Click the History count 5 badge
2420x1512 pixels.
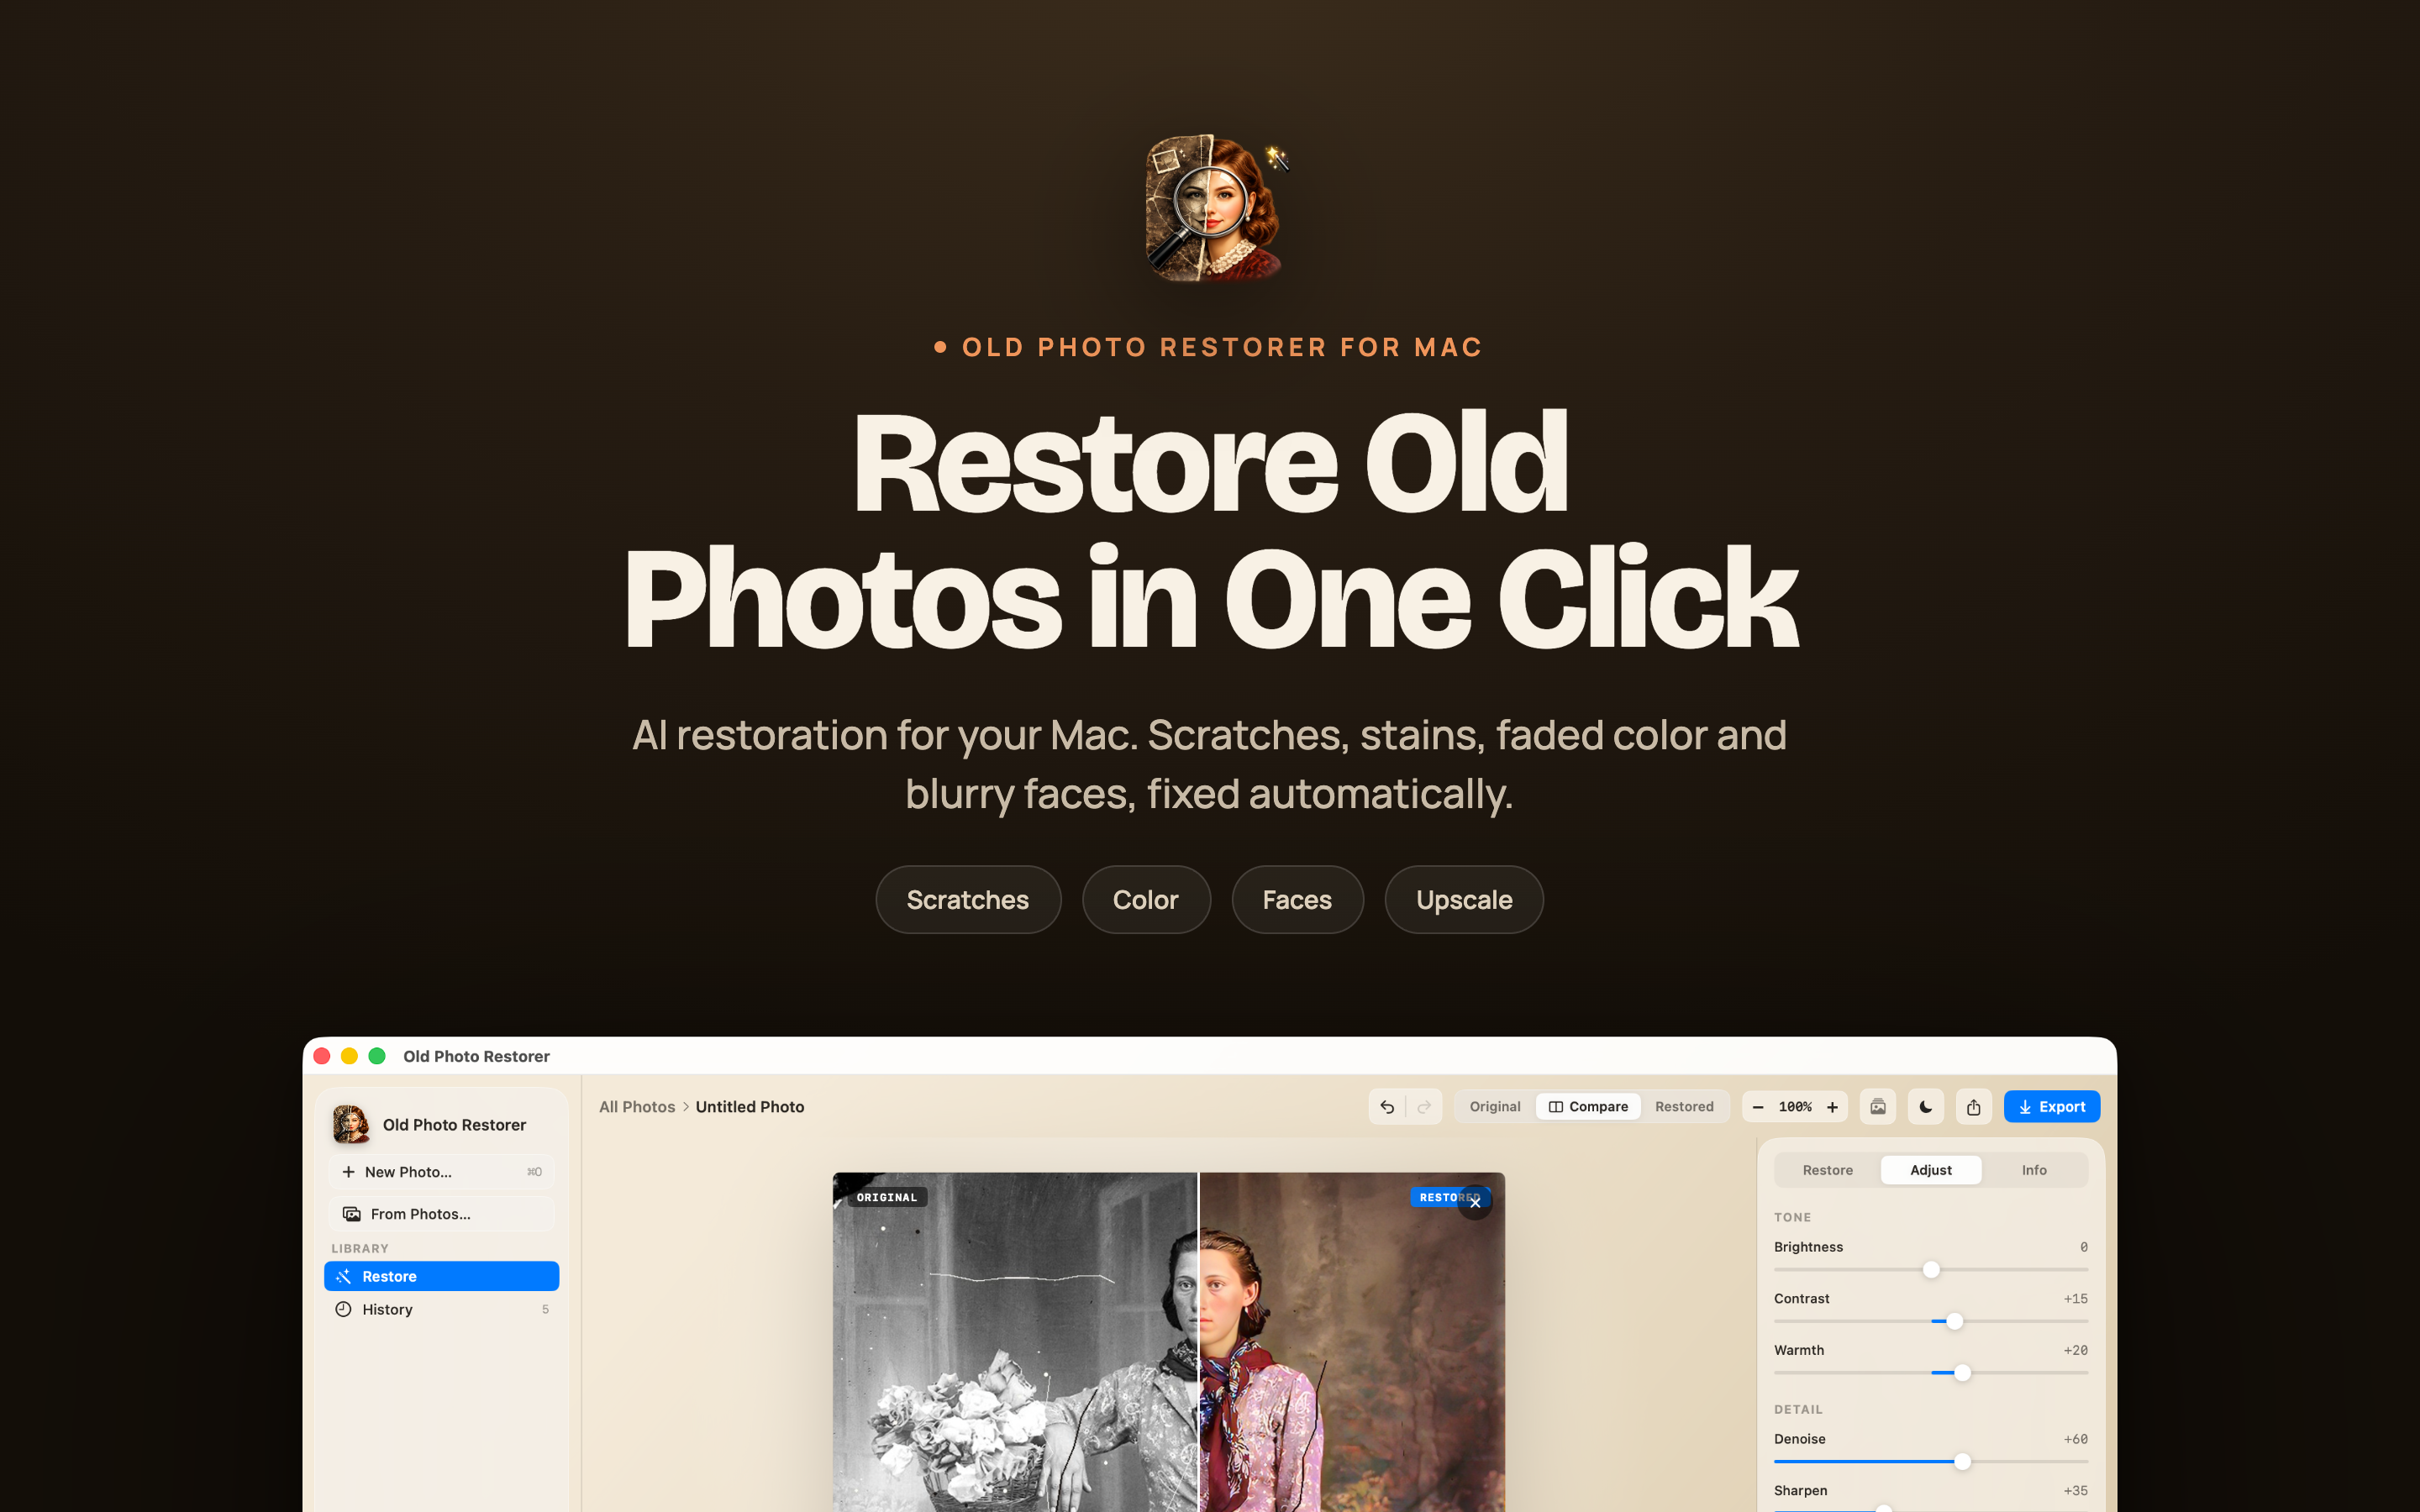tap(545, 1309)
